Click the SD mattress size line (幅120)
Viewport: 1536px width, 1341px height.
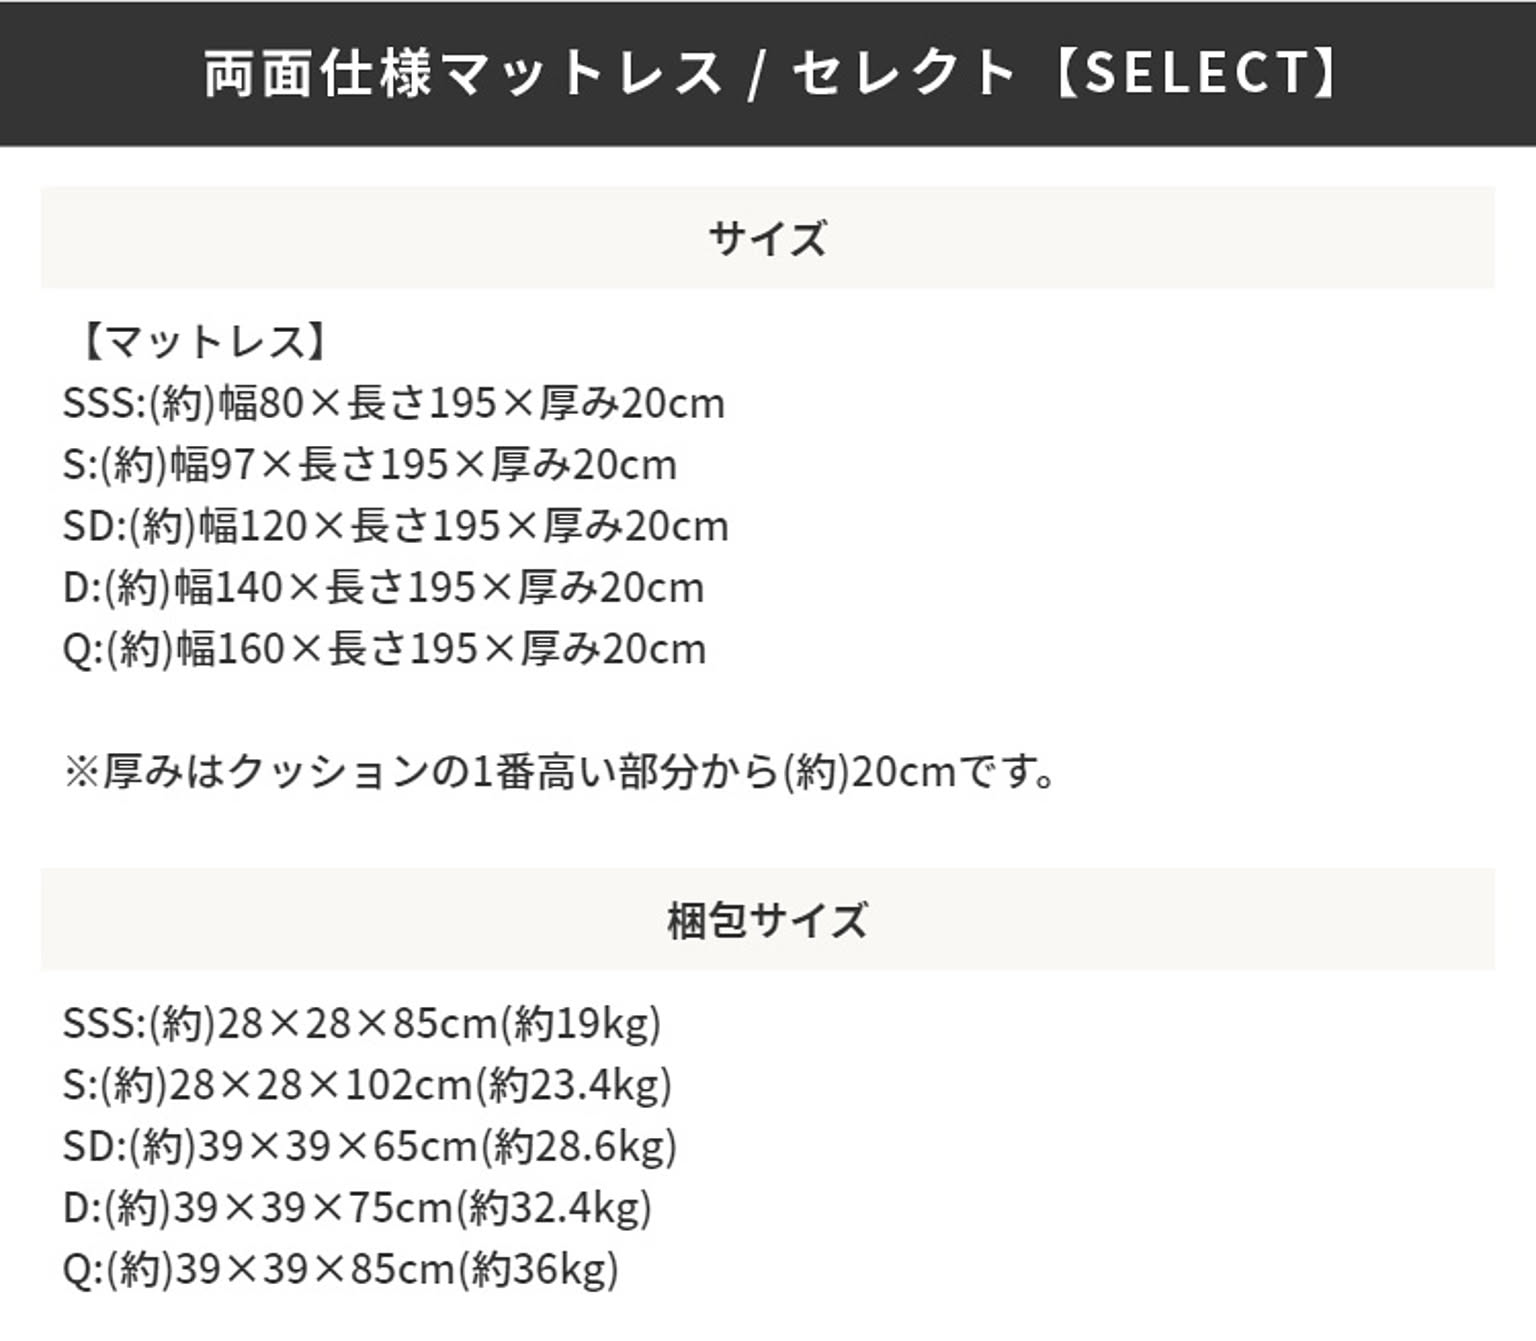[396, 526]
